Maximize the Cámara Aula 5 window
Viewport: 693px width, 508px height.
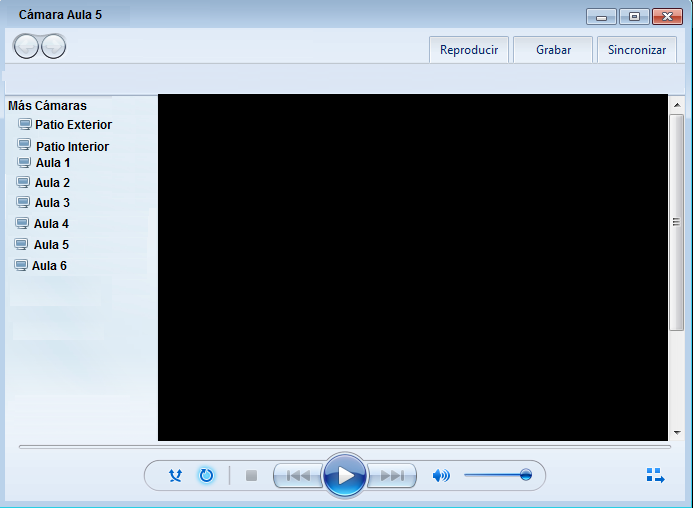coord(634,17)
